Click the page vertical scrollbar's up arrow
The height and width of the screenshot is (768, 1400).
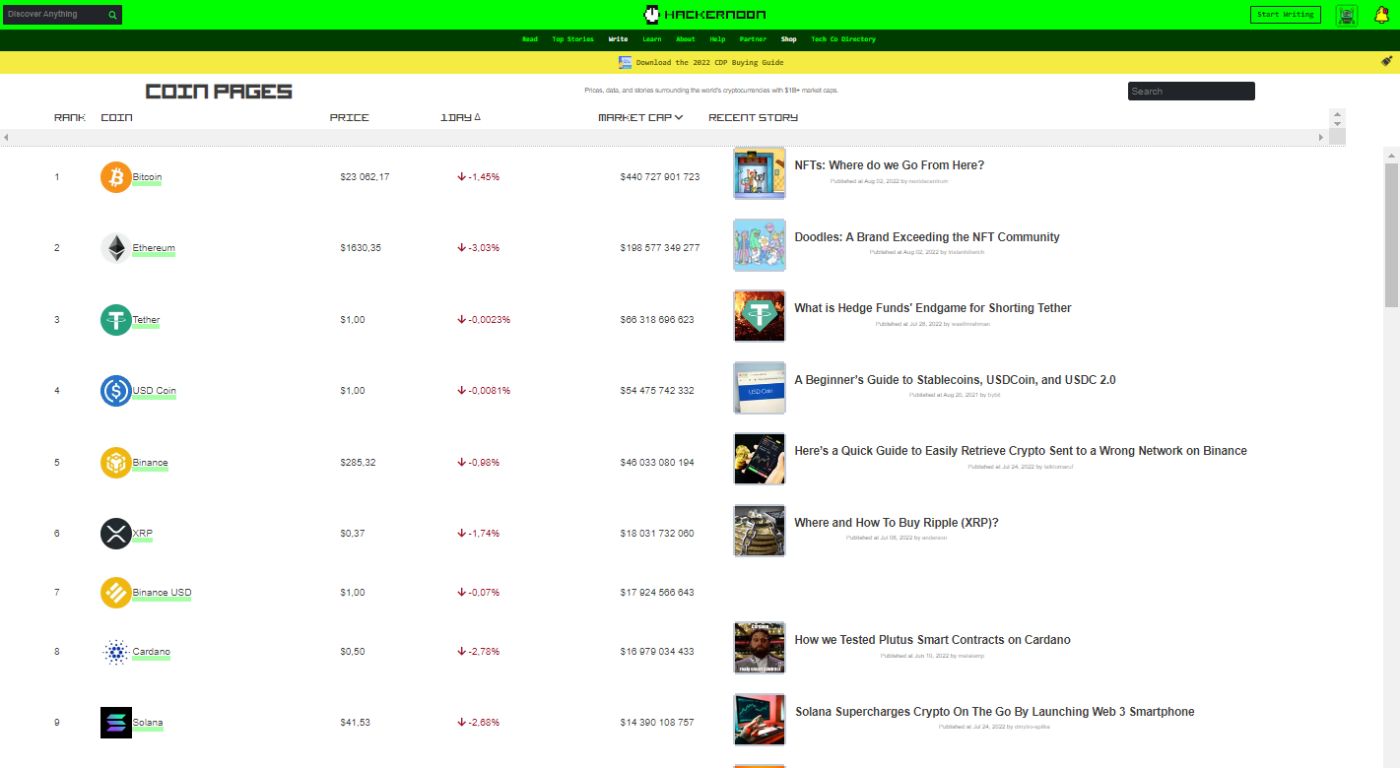(x=1391, y=155)
